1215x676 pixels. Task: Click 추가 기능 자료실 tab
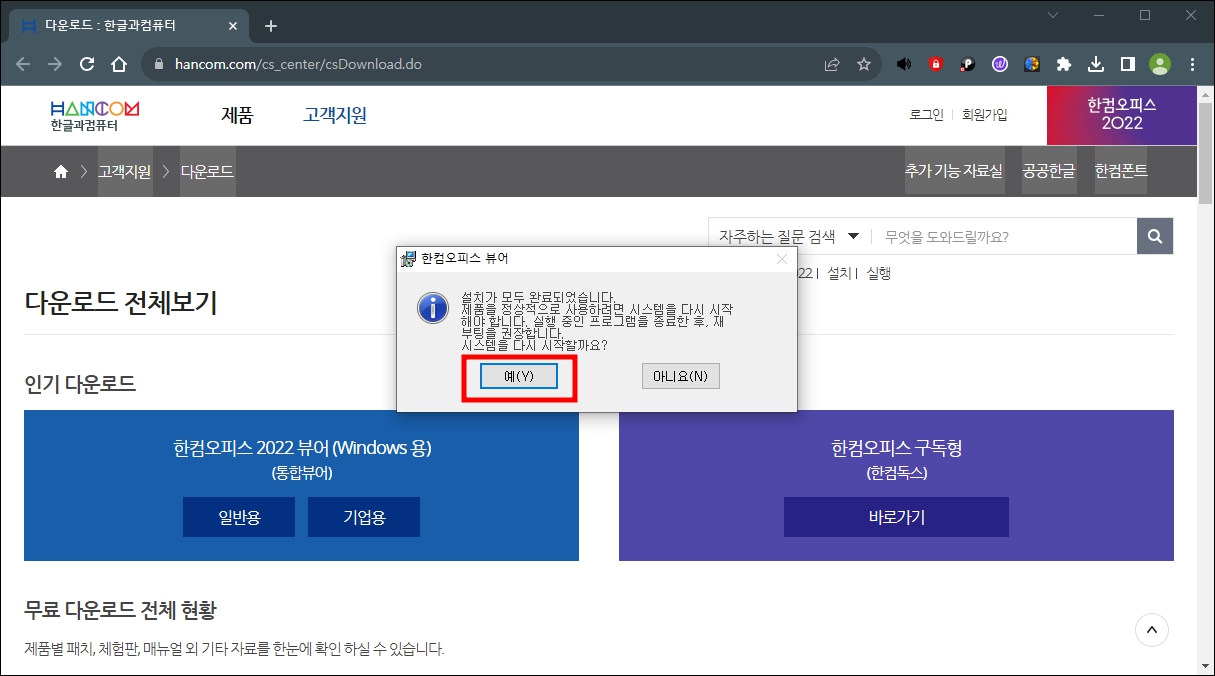coord(953,172)
